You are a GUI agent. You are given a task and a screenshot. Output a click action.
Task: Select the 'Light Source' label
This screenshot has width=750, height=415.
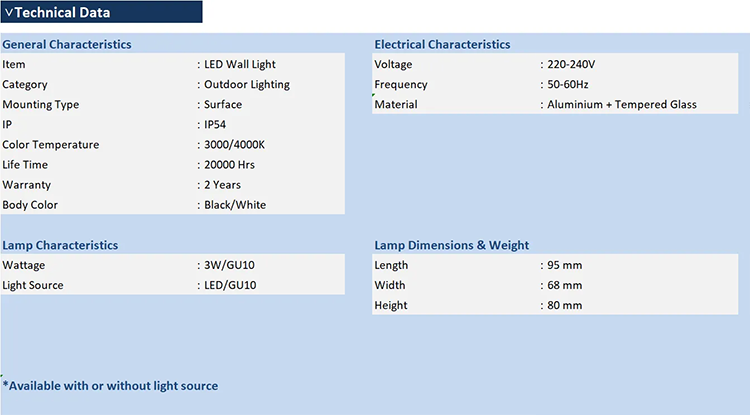coord(33,285)
